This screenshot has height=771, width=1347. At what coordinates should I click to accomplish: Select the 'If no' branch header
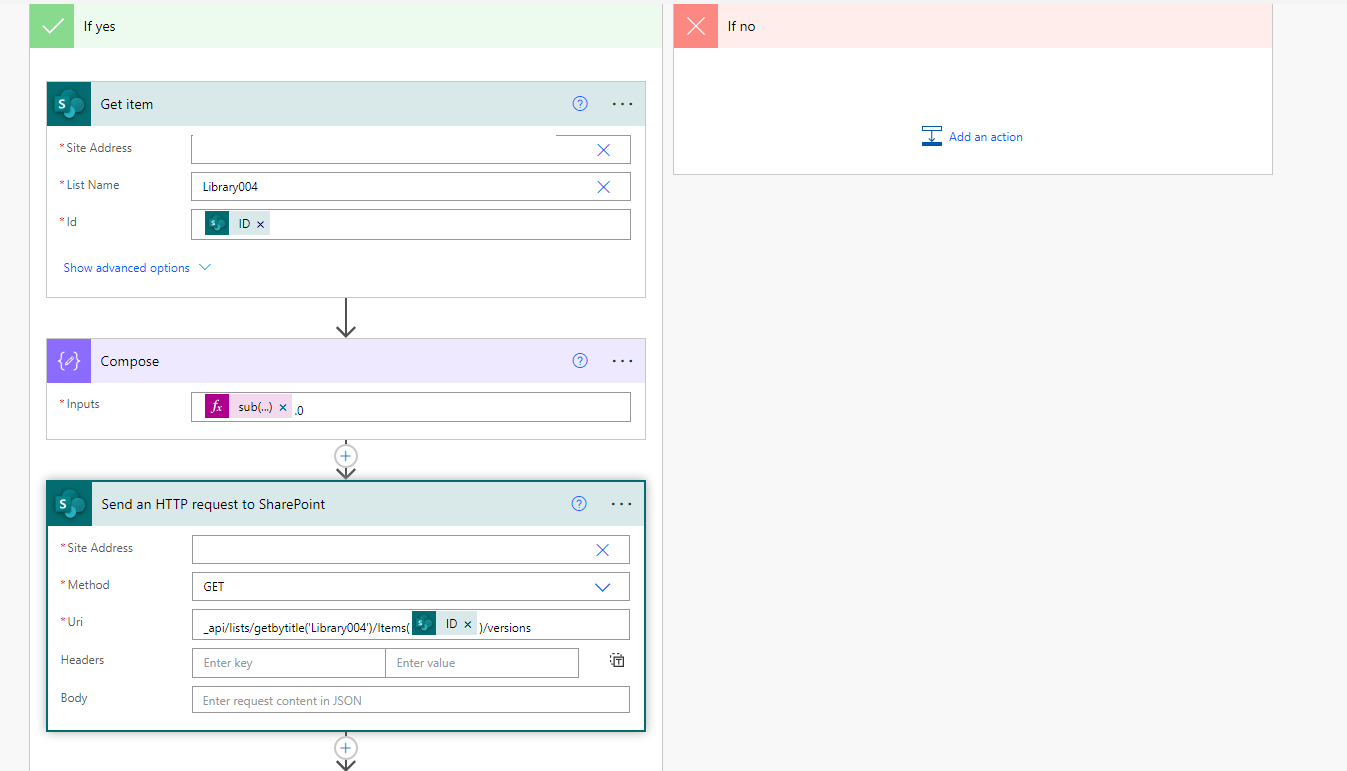click(973, 26)
